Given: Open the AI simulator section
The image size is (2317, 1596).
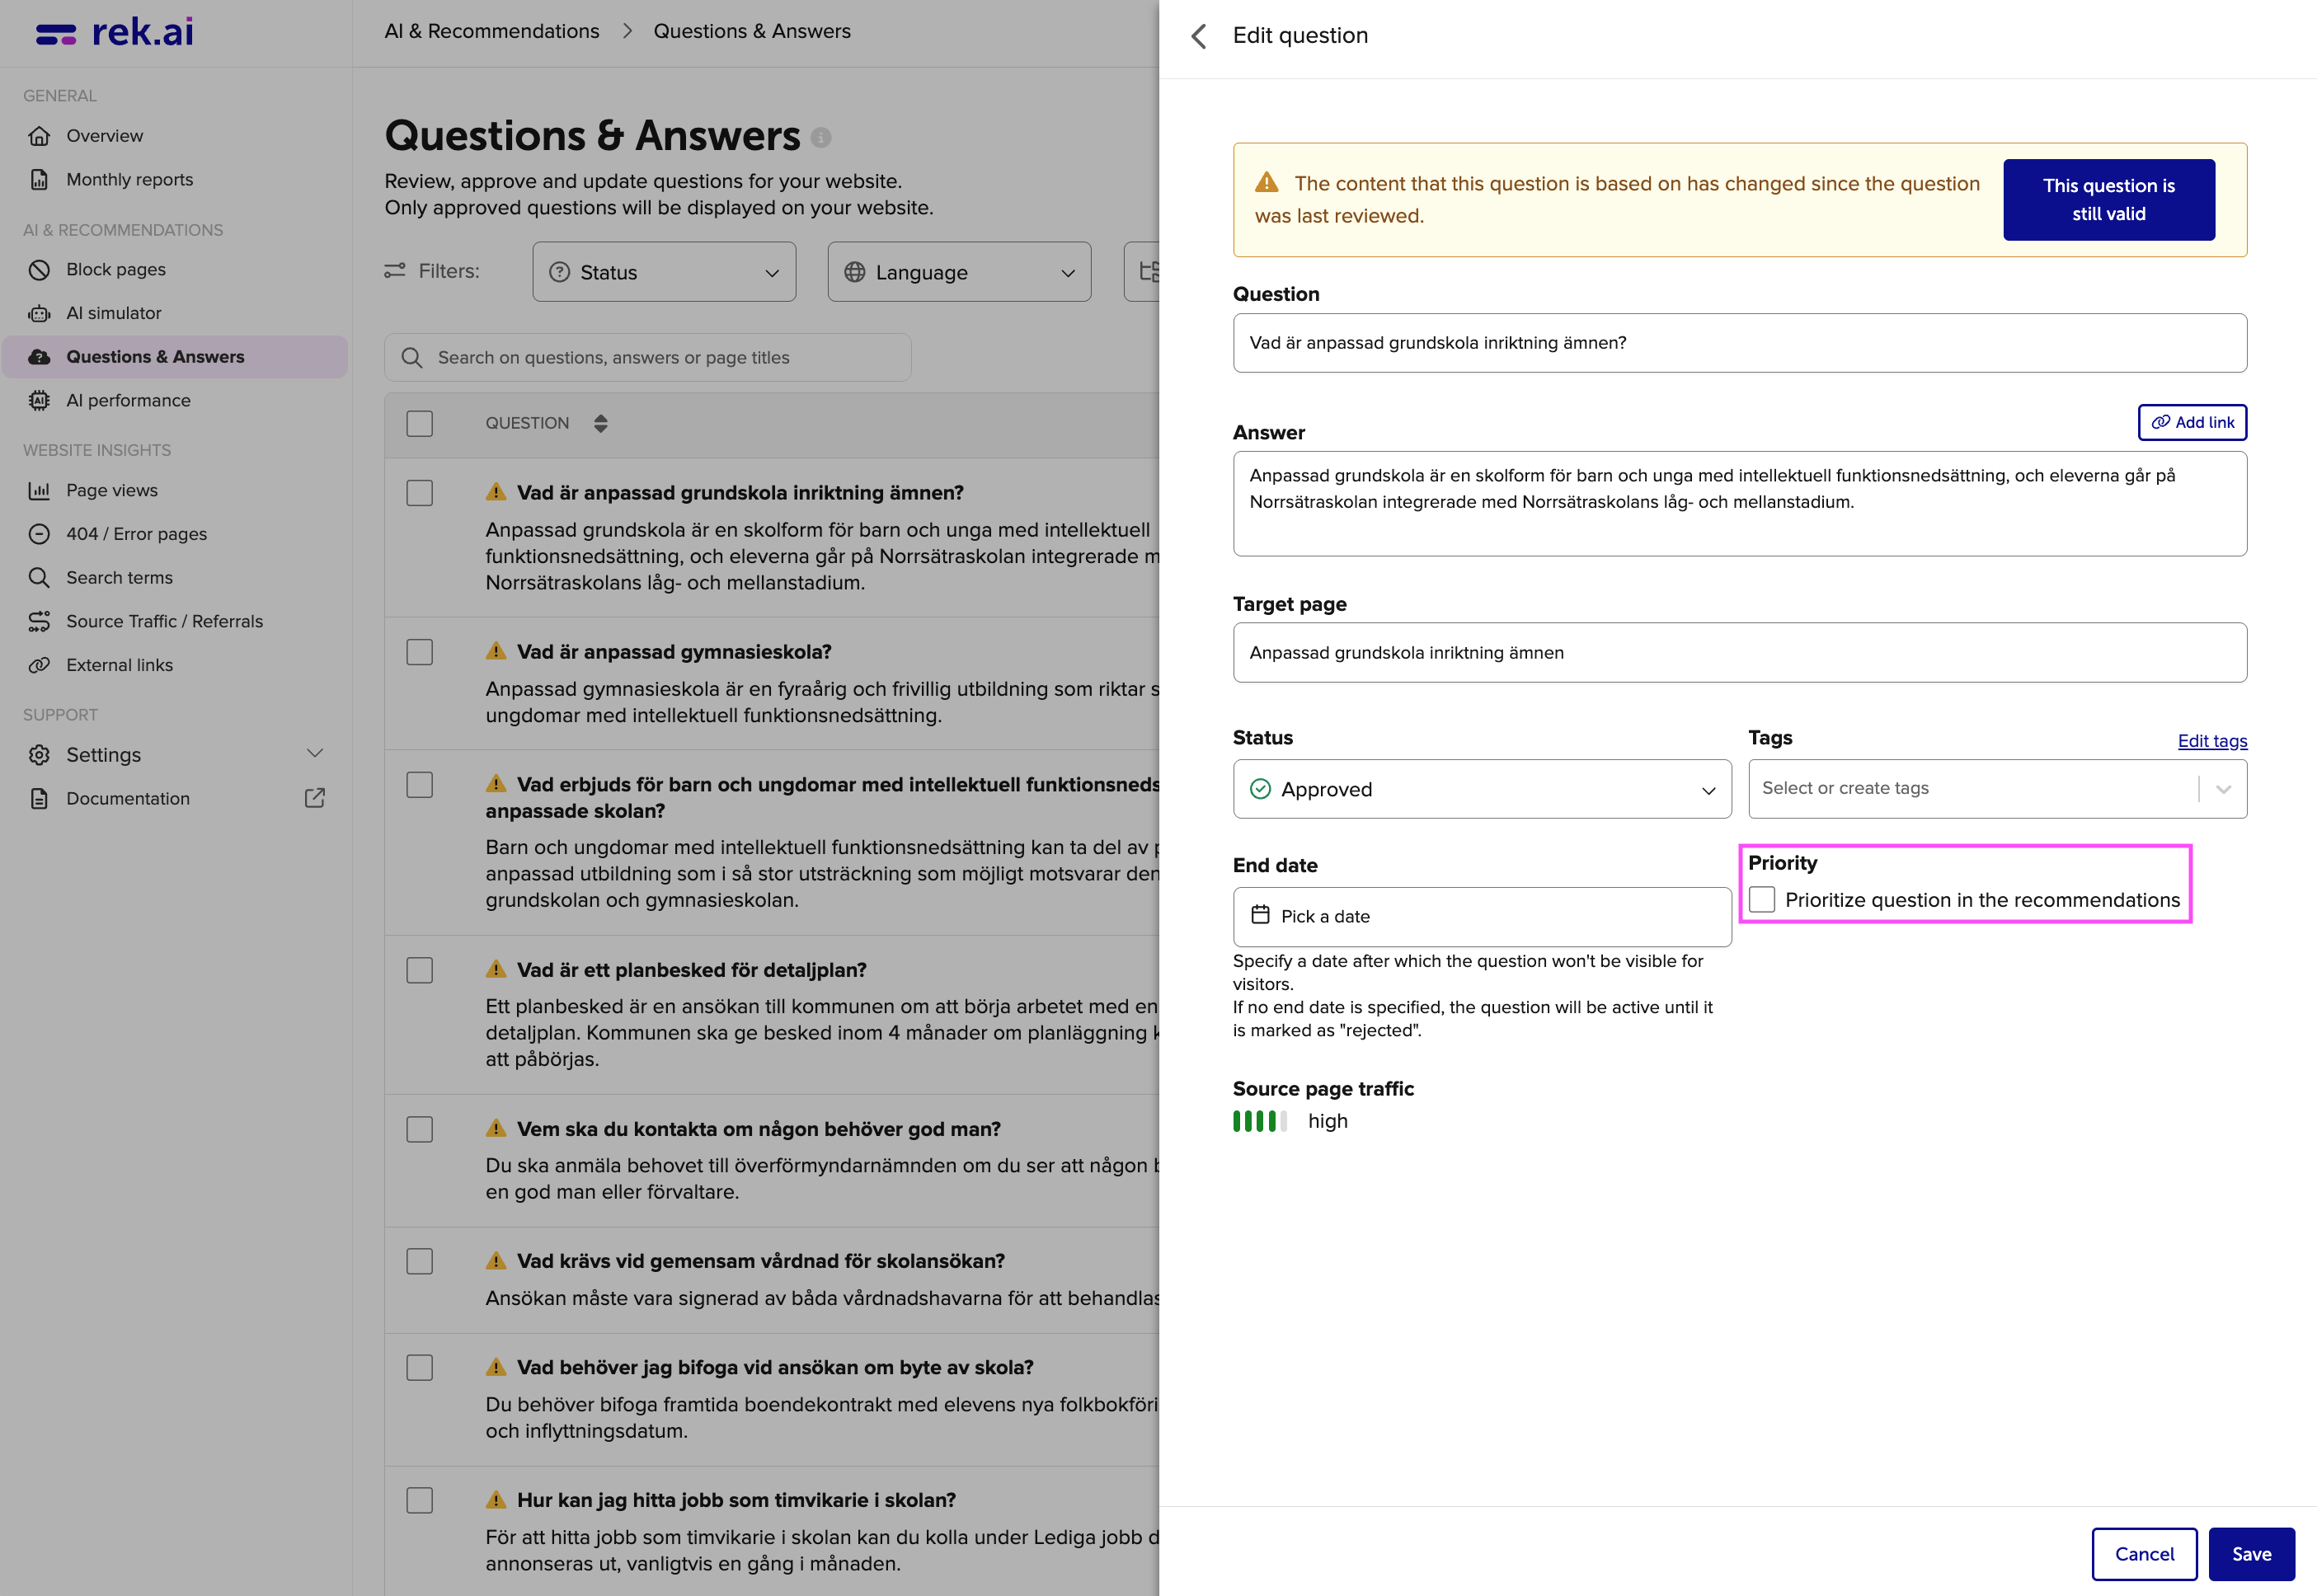Looking at the screenshot, I should 113,312.
